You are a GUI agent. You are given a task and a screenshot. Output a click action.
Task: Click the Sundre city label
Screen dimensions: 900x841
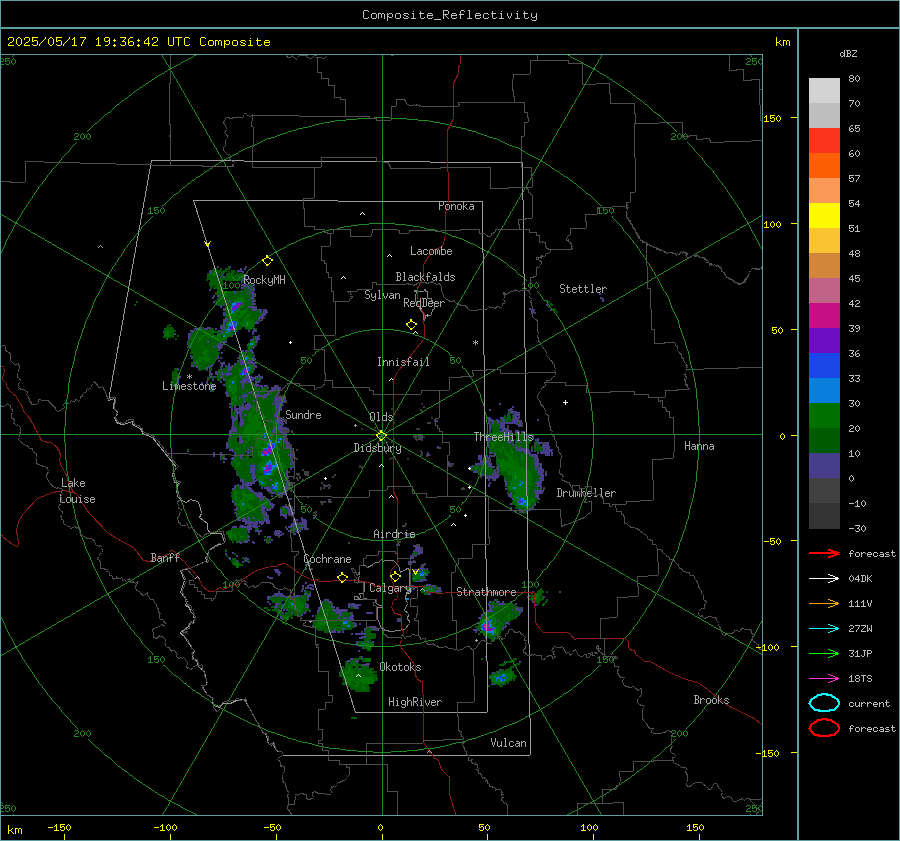[303, 414]
